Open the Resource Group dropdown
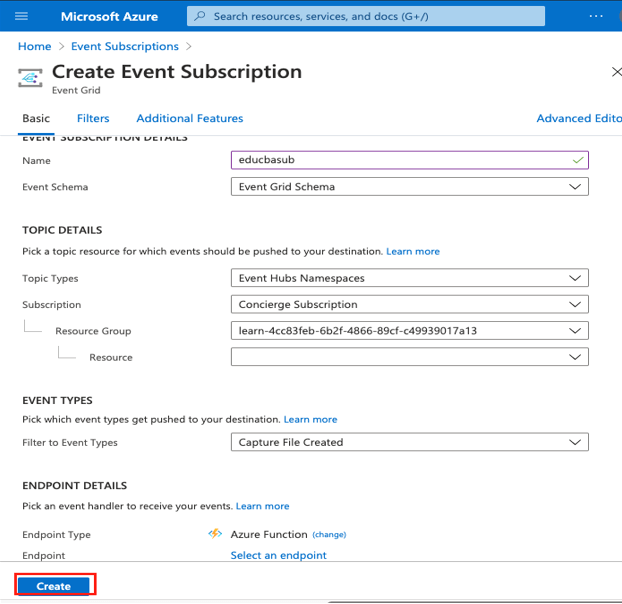Image resolution: width=622 pixels, height=604 pixels. (x=409, y=330)
